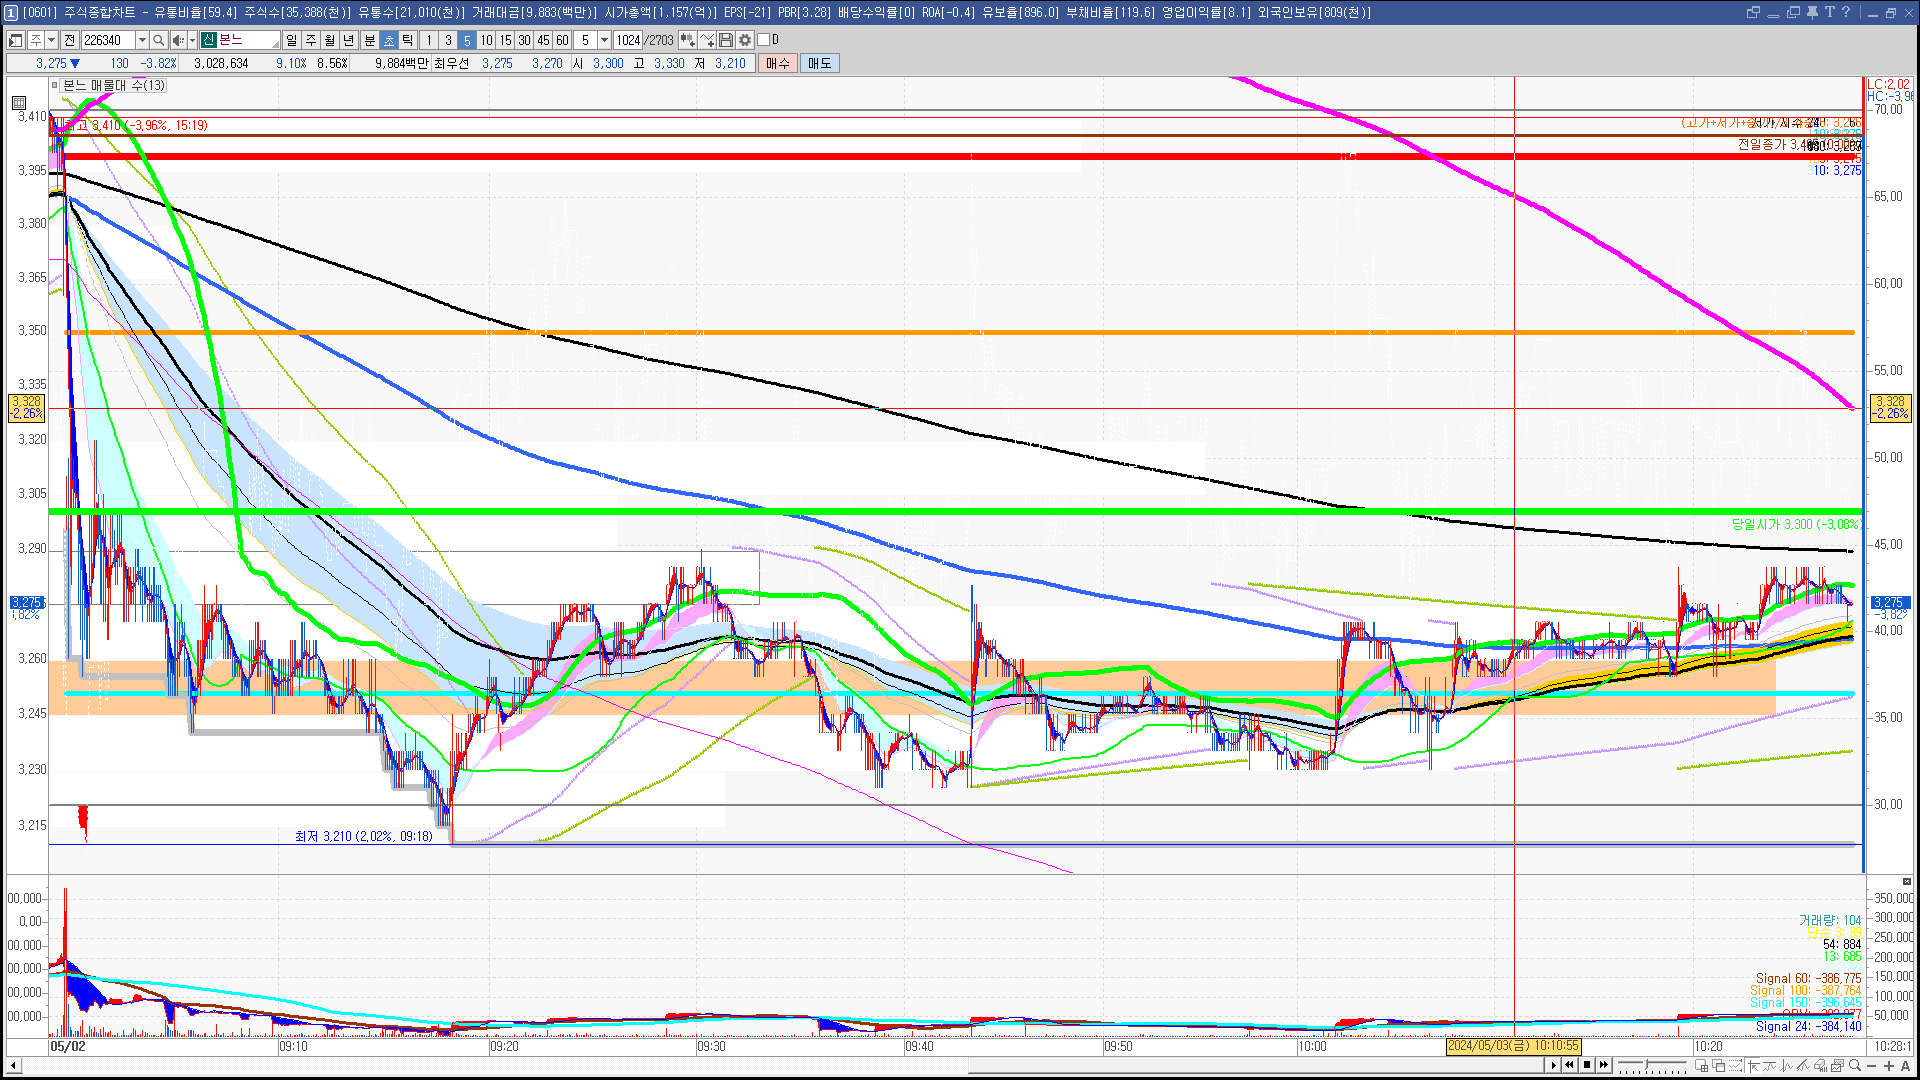Toggle the D checkbox in toolbar

(764, 40)
